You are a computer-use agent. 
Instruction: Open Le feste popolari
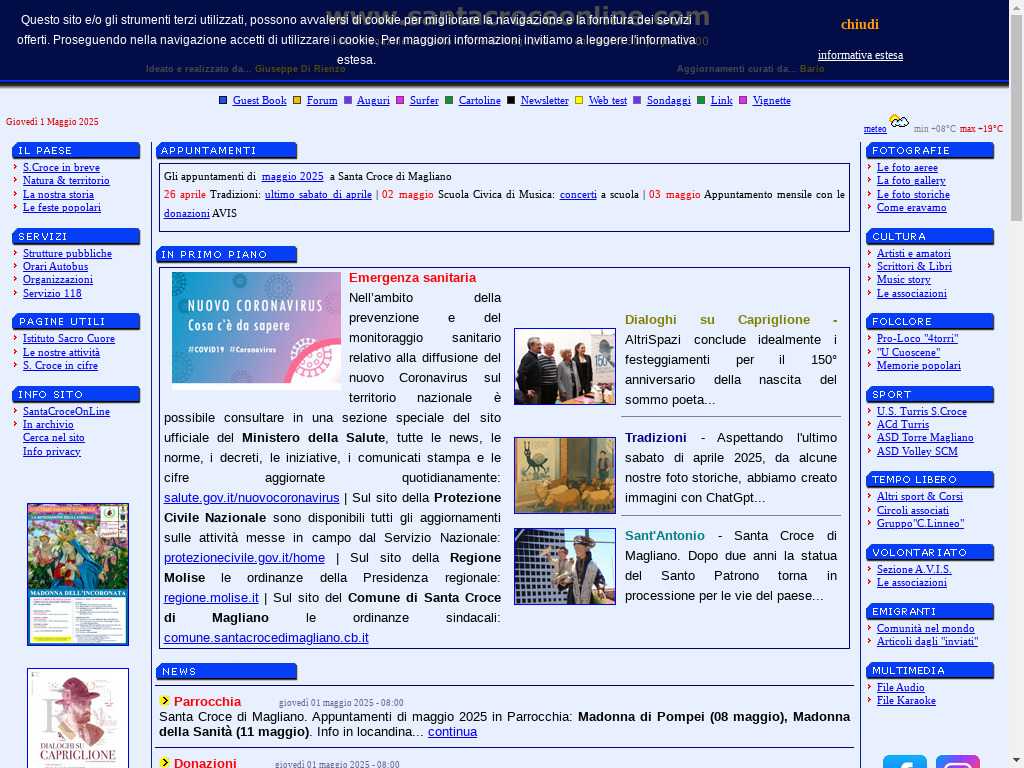(61, 207)
